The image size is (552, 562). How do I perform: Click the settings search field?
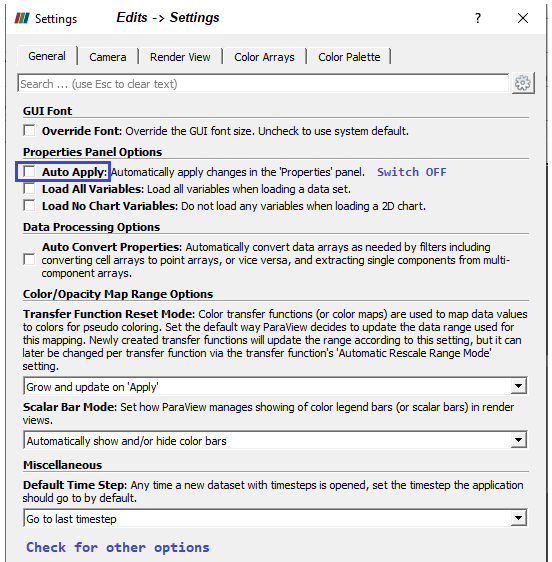(263, 84)
